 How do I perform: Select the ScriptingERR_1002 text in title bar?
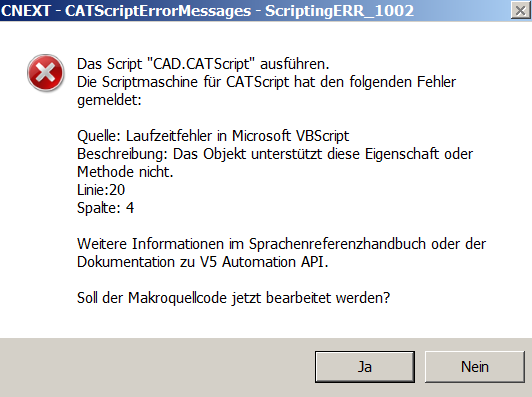pyautogui.click(x=339, y=11)
